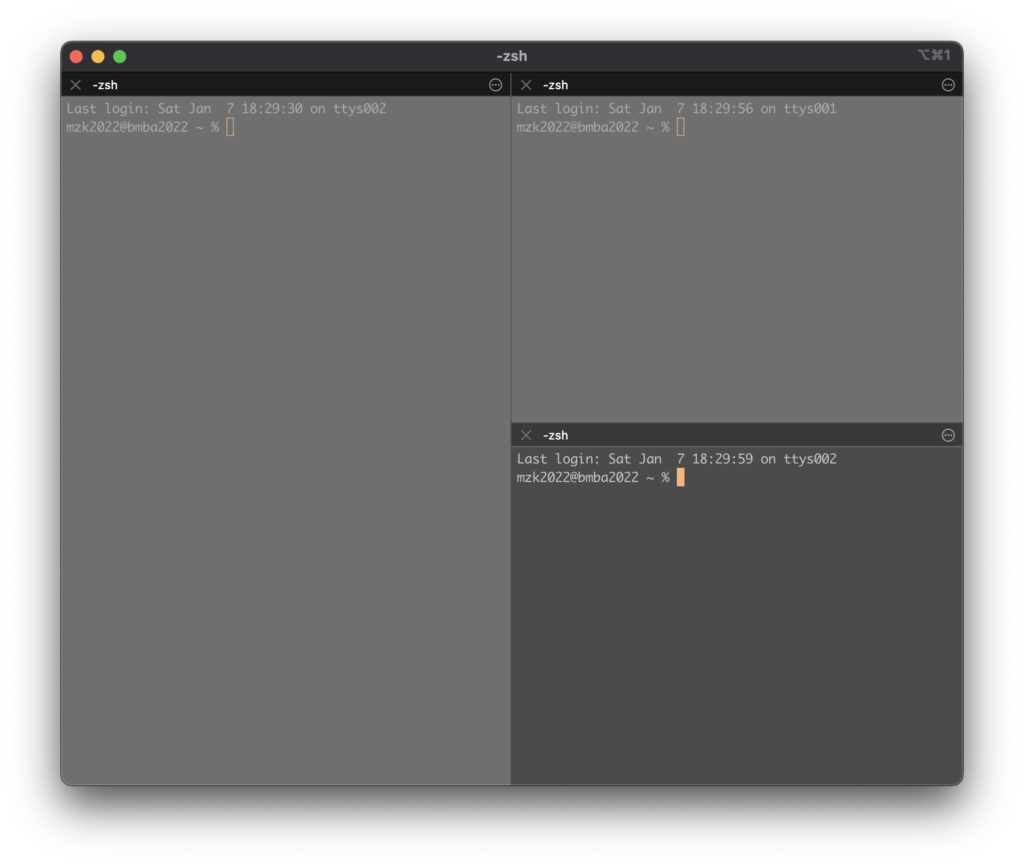1024x866 pixels.
Task: Click the prompt cursor in the 18:29:30 pane
Action: (230, 127)
